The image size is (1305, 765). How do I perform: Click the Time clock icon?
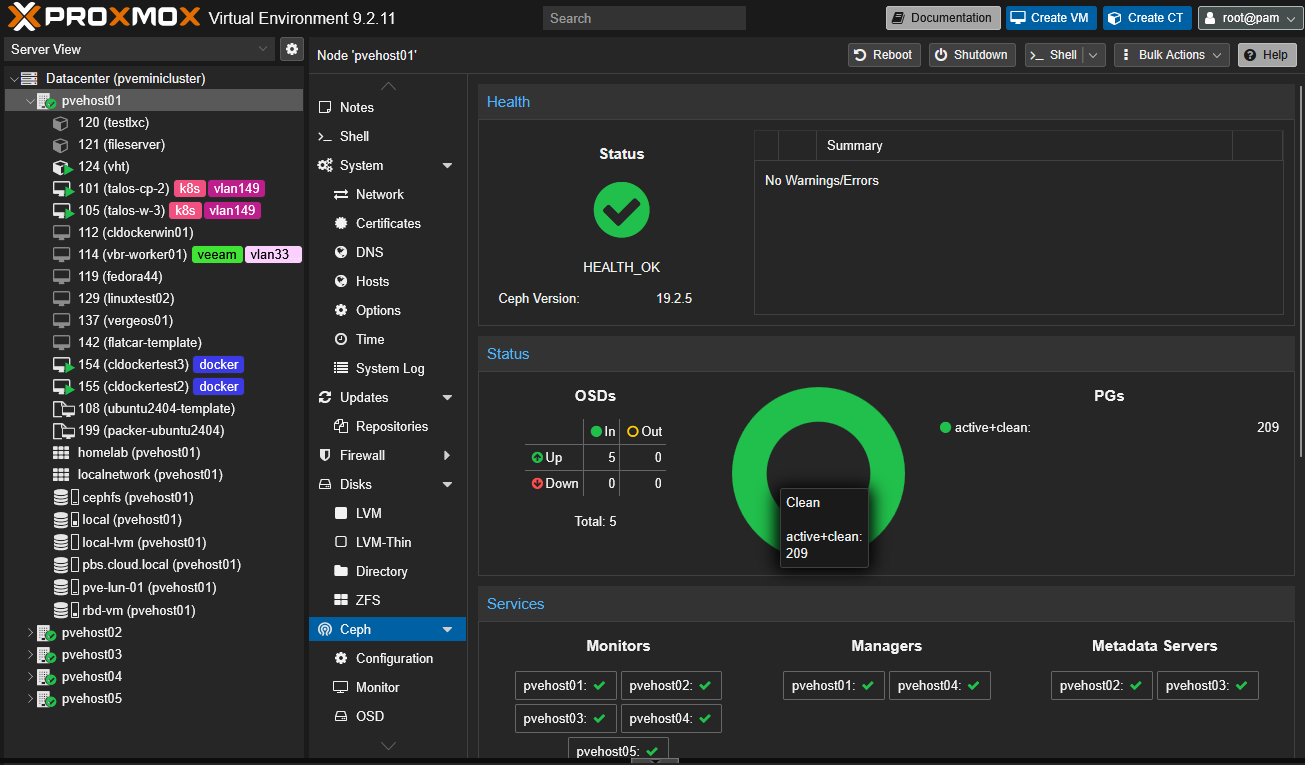[x=341, y=339]
